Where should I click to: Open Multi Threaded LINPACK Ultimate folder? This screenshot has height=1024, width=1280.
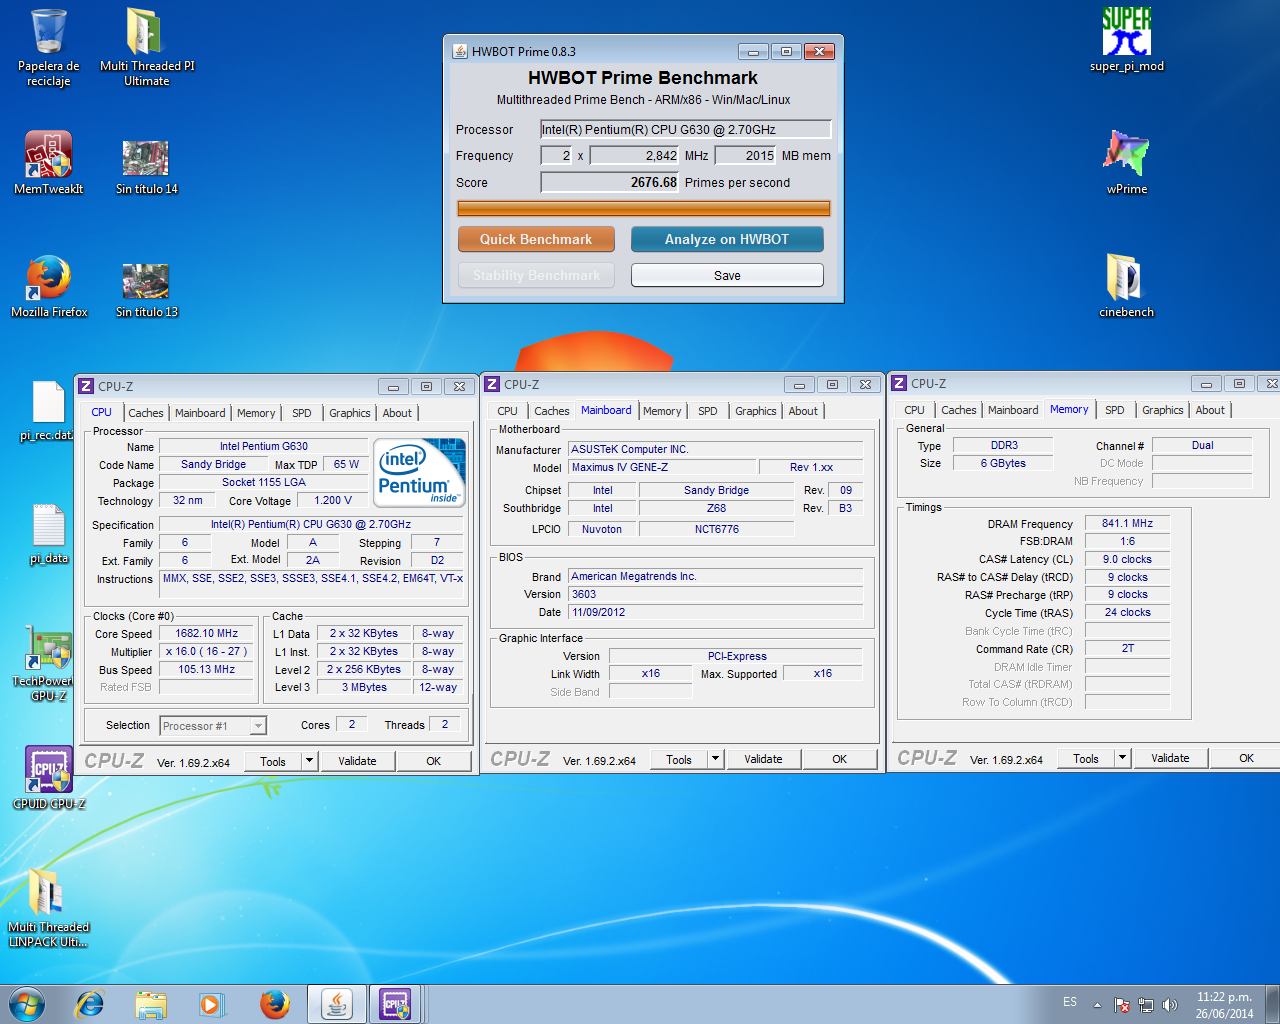point(49,908)
